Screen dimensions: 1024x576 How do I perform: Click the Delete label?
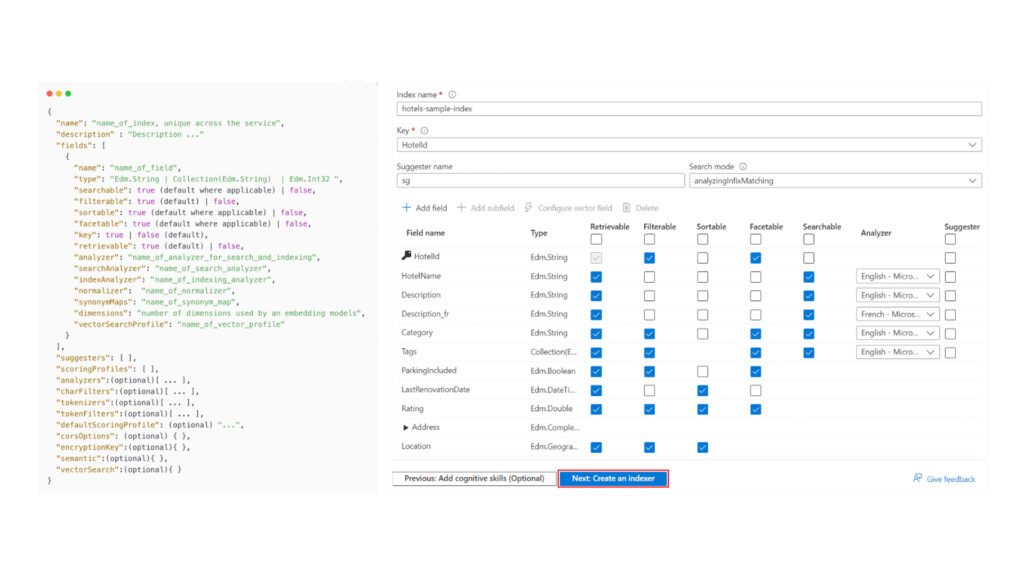tap(647, 208)
